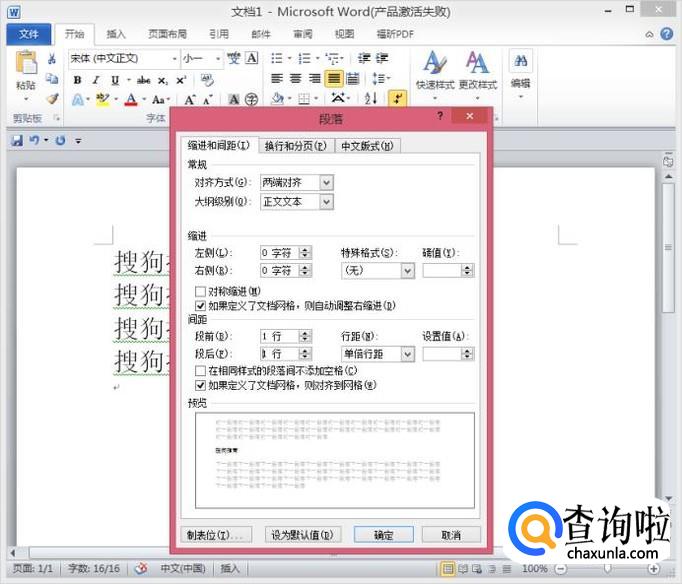This screenshot has width=682, height=584.
Task: Open Word Help question mark icon
Action: (x=666, y=34)
